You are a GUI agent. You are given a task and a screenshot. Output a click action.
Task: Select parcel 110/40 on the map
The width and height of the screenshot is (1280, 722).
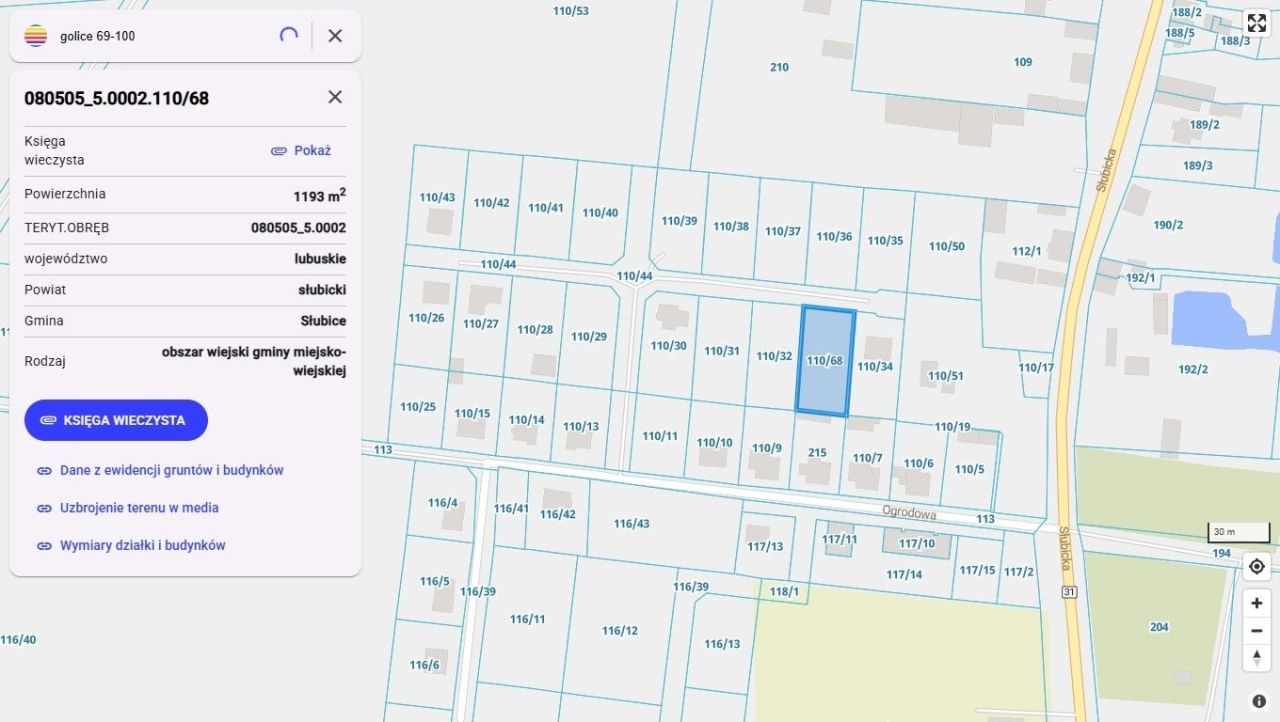pyautogui.click(x=600, y=212)
